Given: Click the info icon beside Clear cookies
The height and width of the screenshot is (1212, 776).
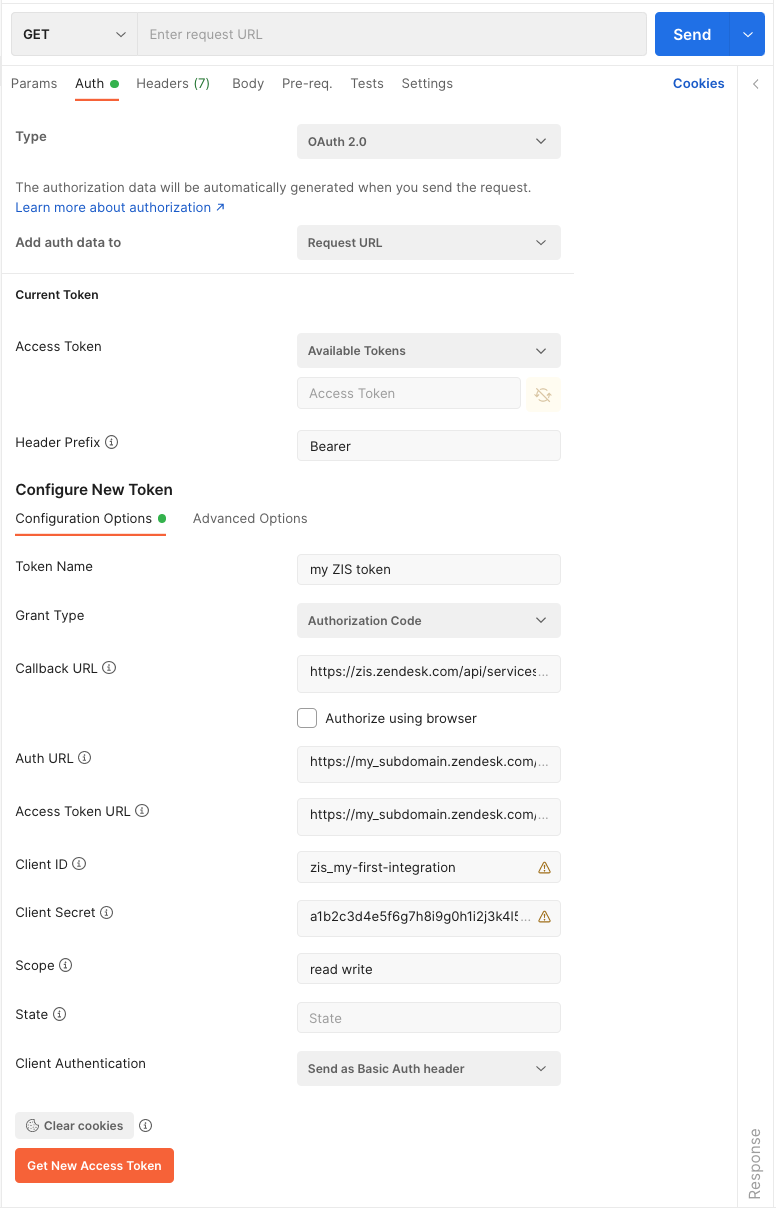Looking at the screenshot, I should coord(145,1126).
